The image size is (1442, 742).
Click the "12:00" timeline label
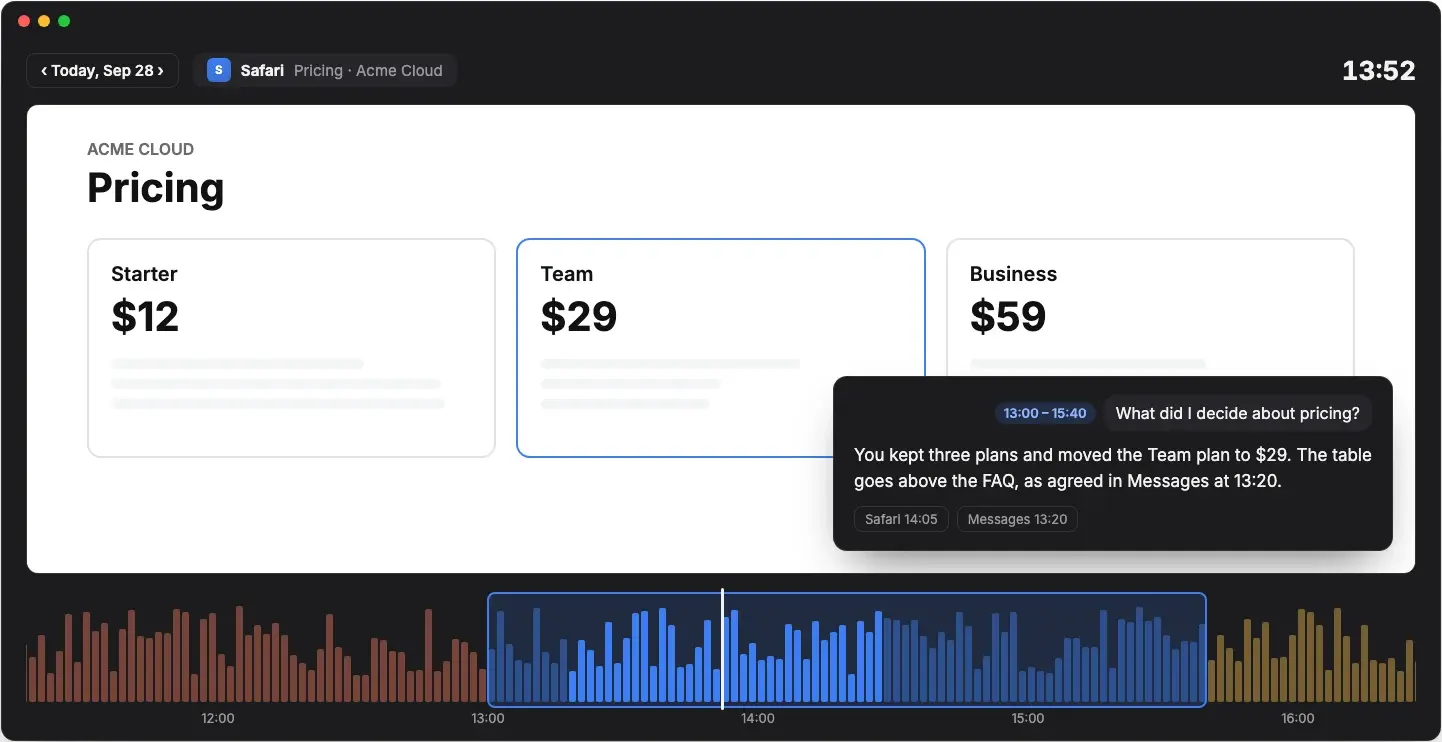click(218, 718)
